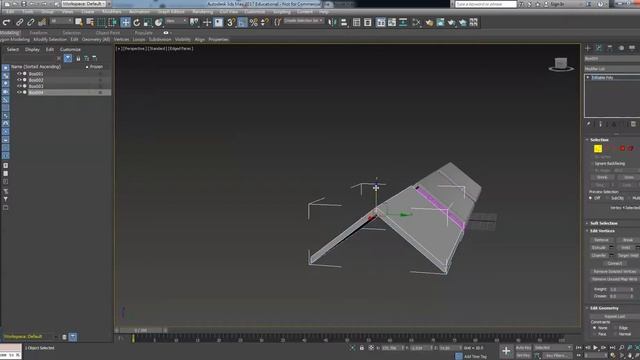Click the time slider handle
Image resolution: width=640 pixels, height=360 pixels.
pyautogui.click(x=142, y=330)
